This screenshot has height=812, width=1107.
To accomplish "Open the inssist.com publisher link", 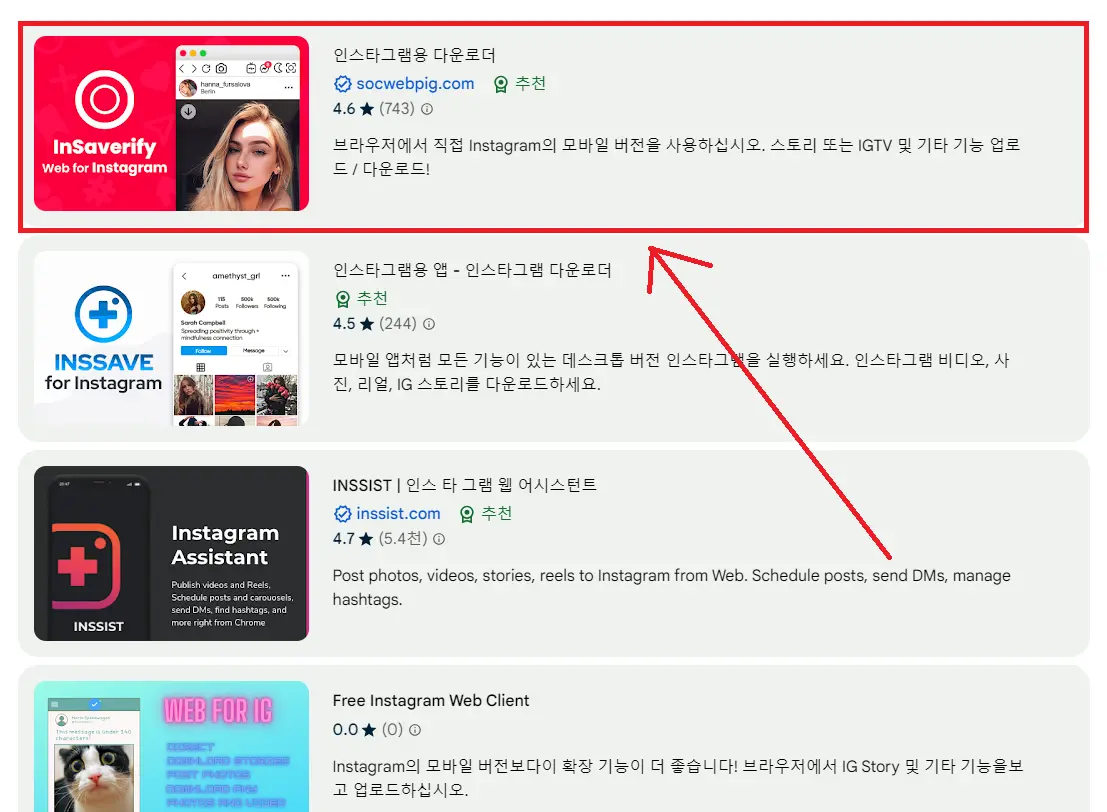I will (396, 514).
